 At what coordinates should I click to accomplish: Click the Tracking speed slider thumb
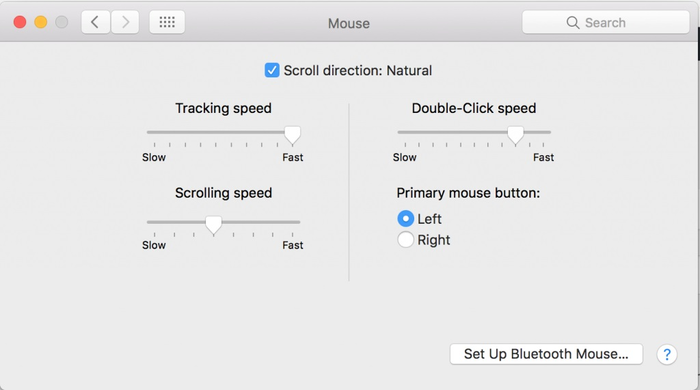click(x=292, y=135)
